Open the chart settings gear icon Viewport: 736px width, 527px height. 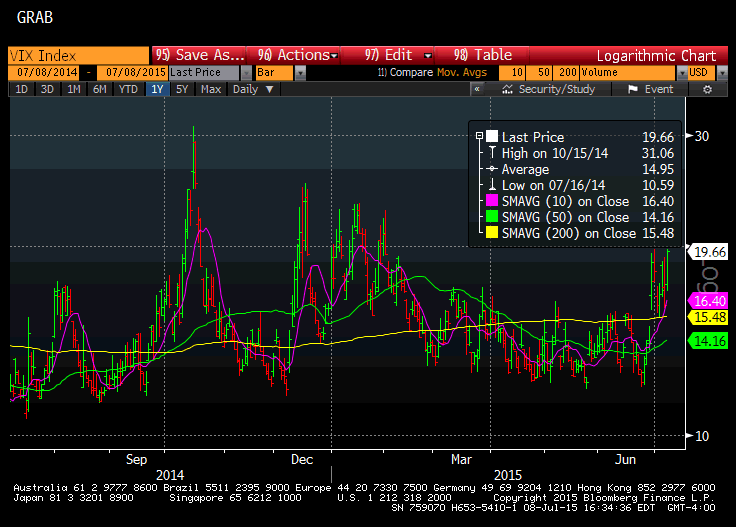707,89
